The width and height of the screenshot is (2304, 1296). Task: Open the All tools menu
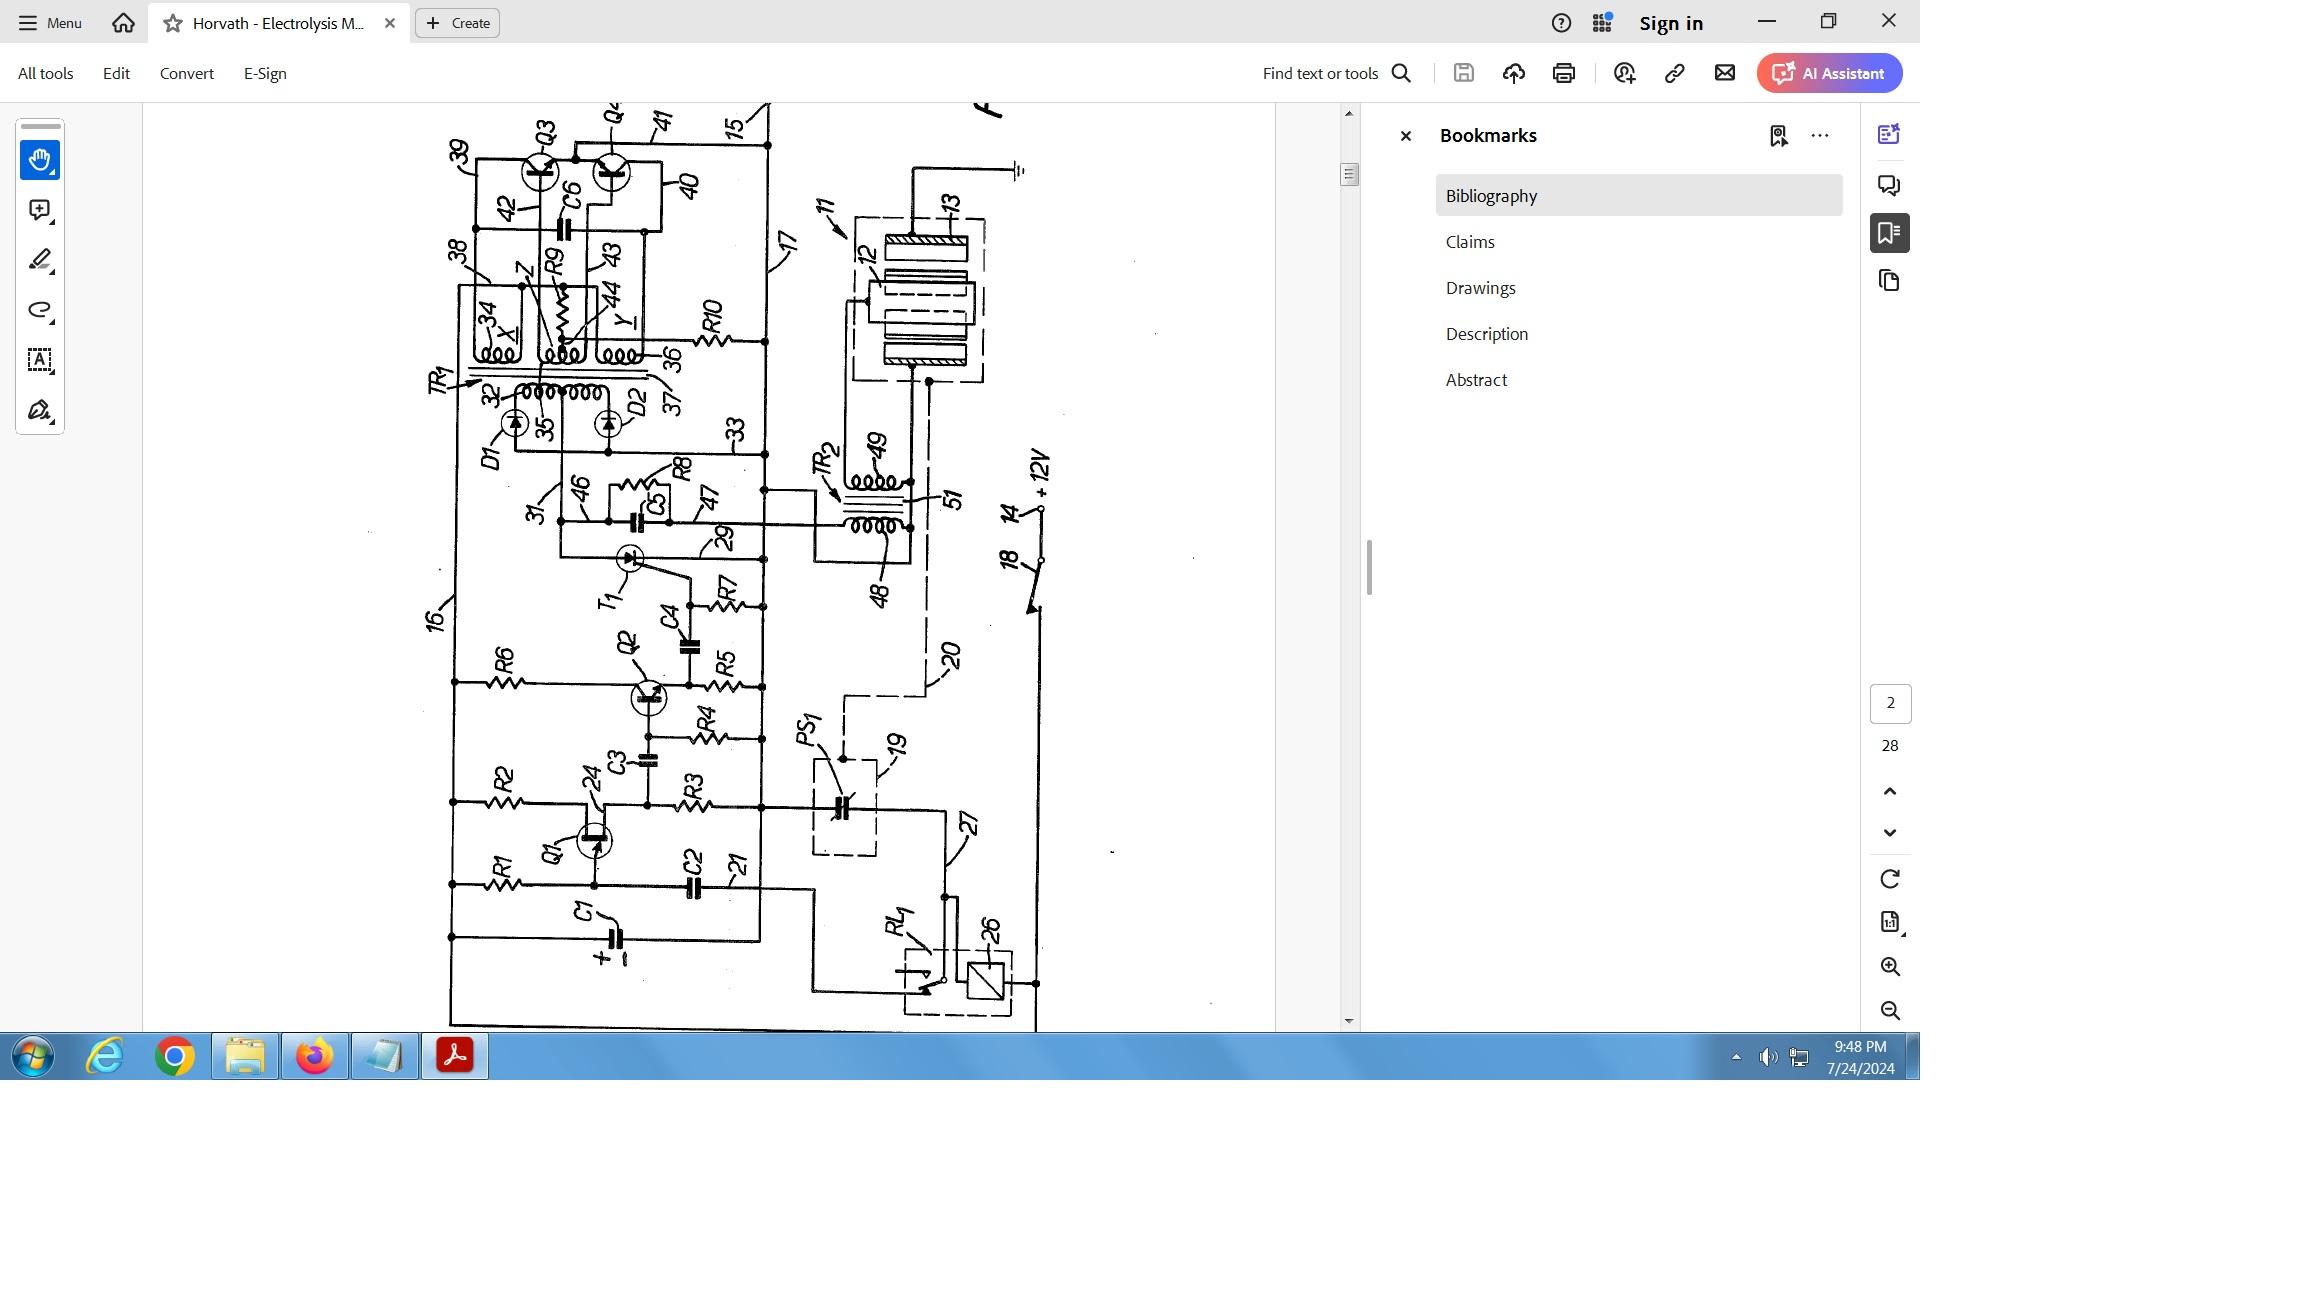coord(45,73)
